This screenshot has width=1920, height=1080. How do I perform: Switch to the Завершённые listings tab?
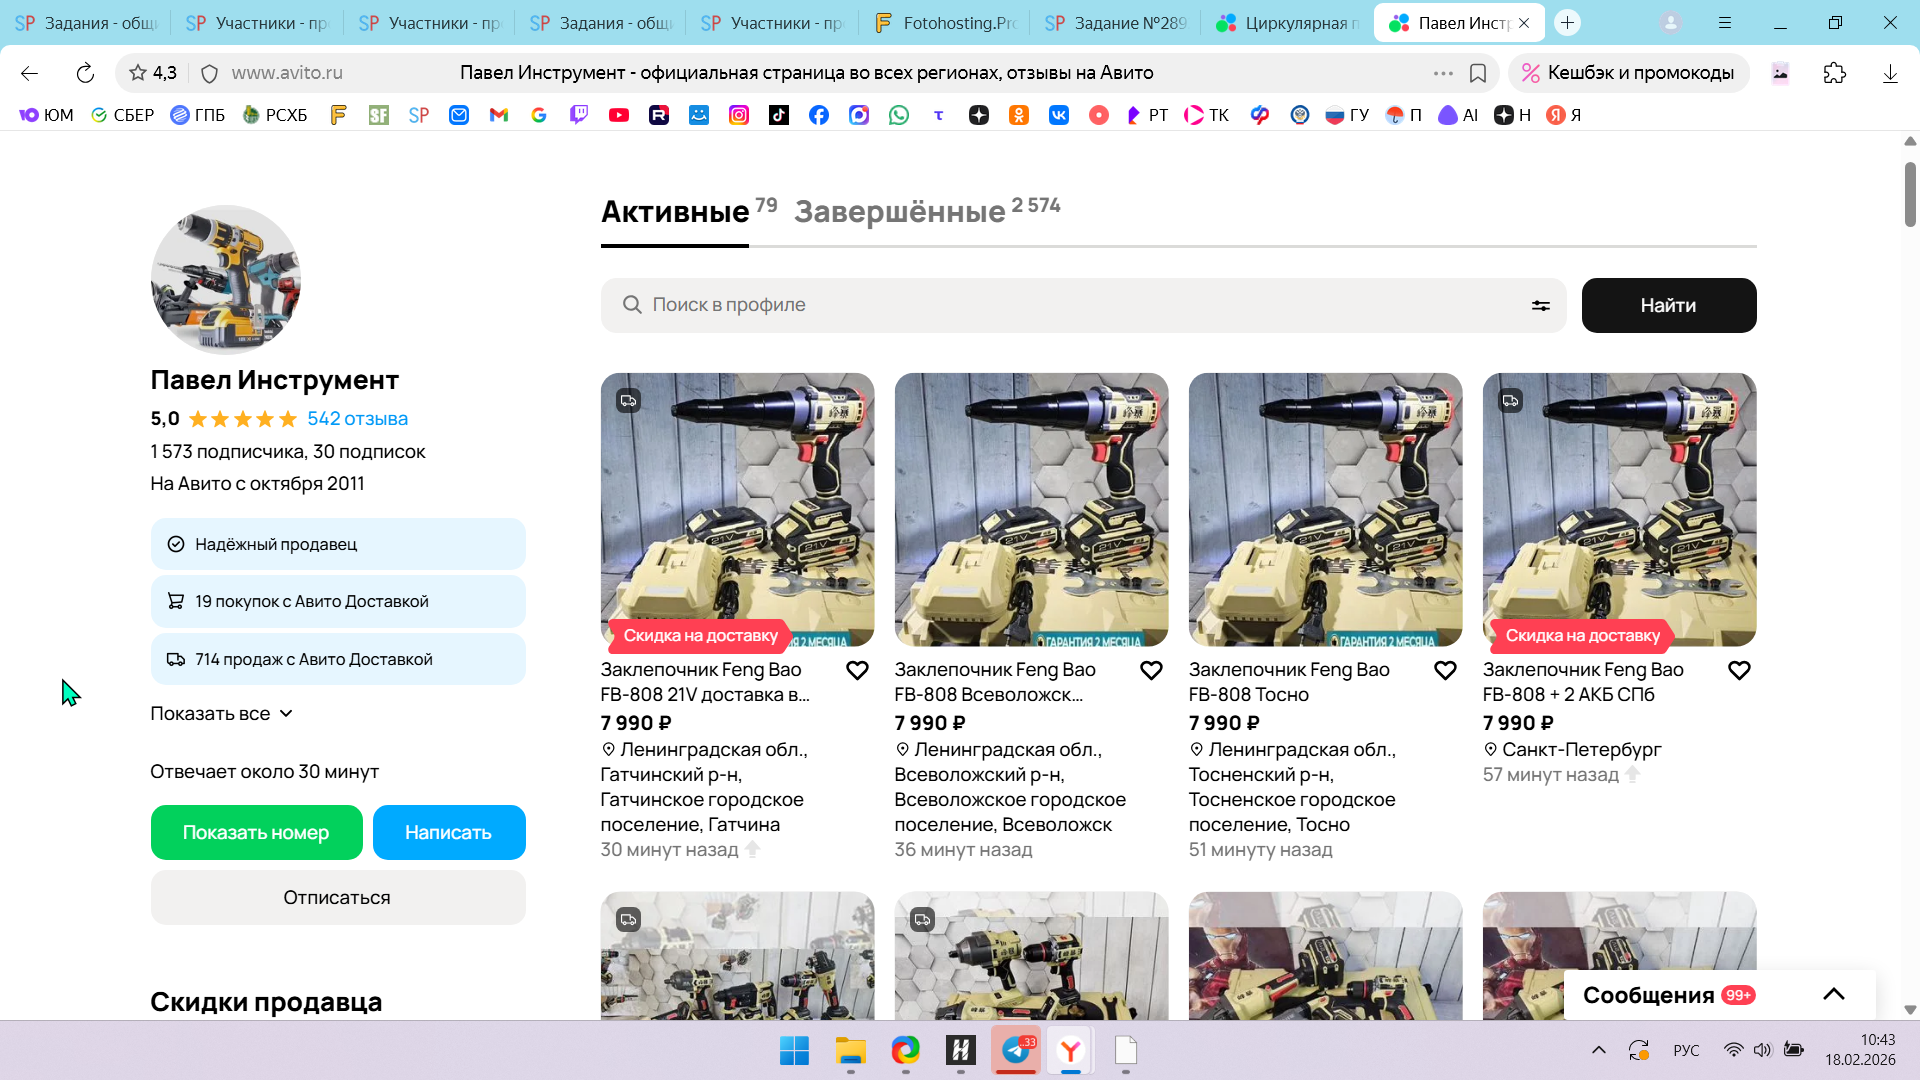(x=899, y=212)
